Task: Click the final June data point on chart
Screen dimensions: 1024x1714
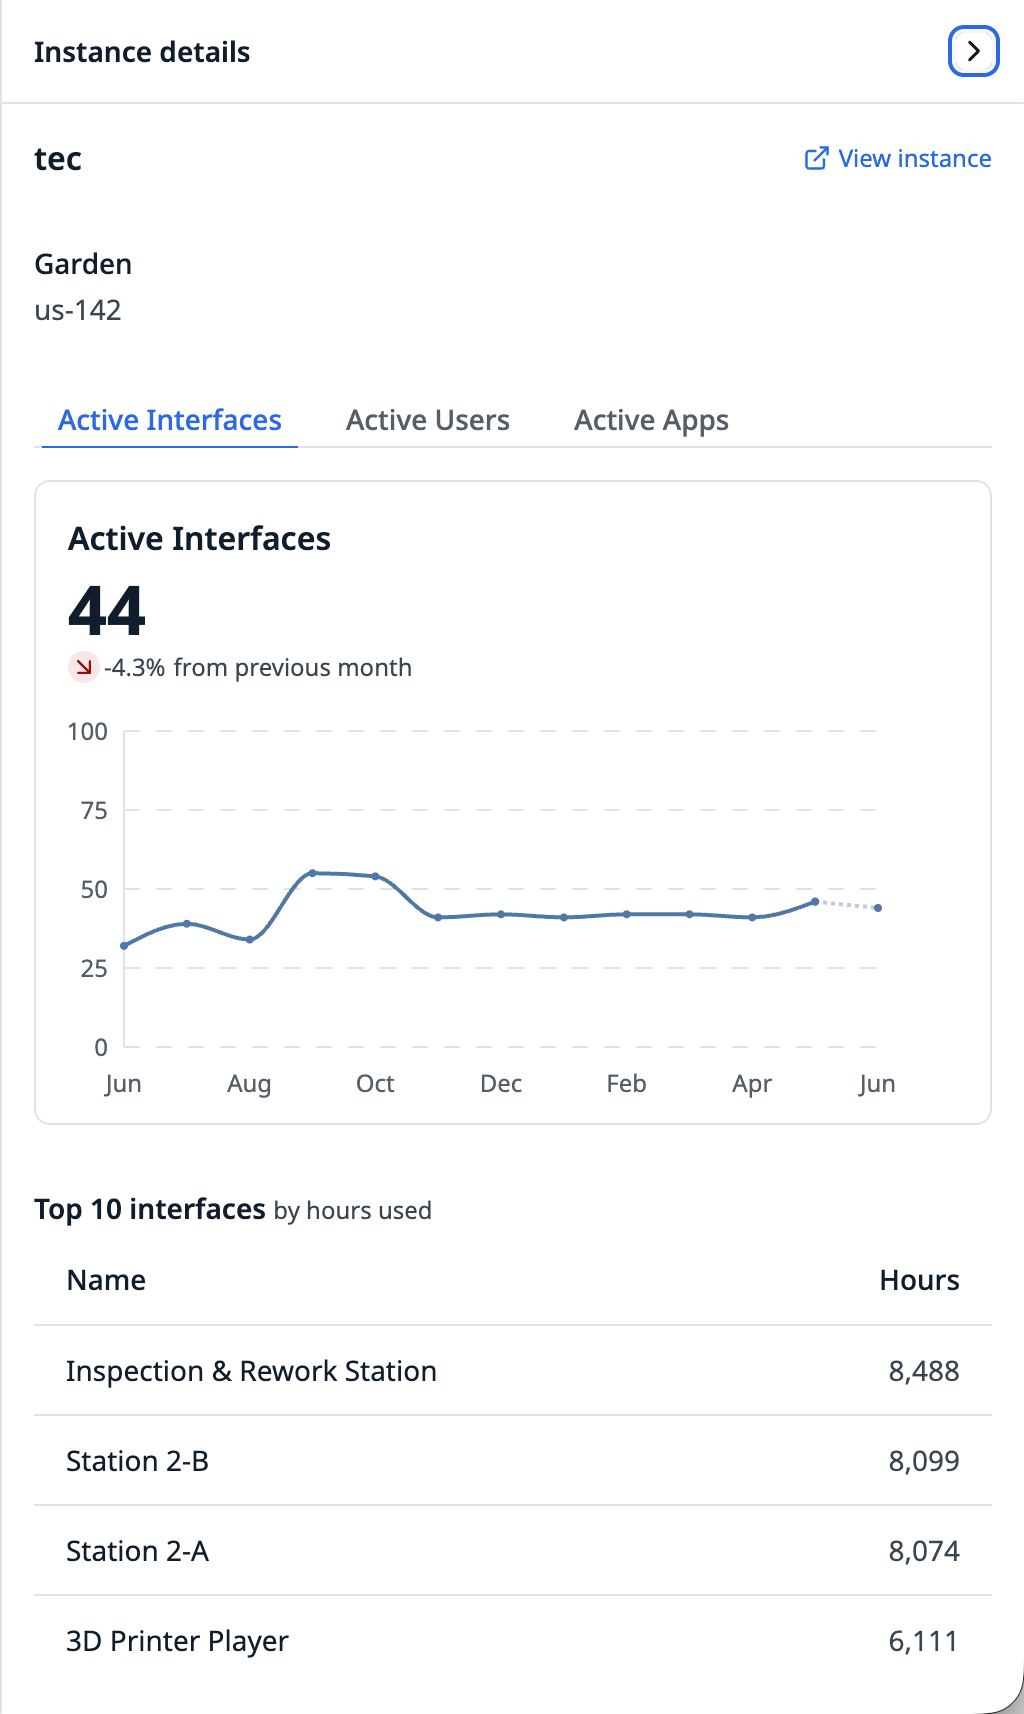Action: [878, 908]
